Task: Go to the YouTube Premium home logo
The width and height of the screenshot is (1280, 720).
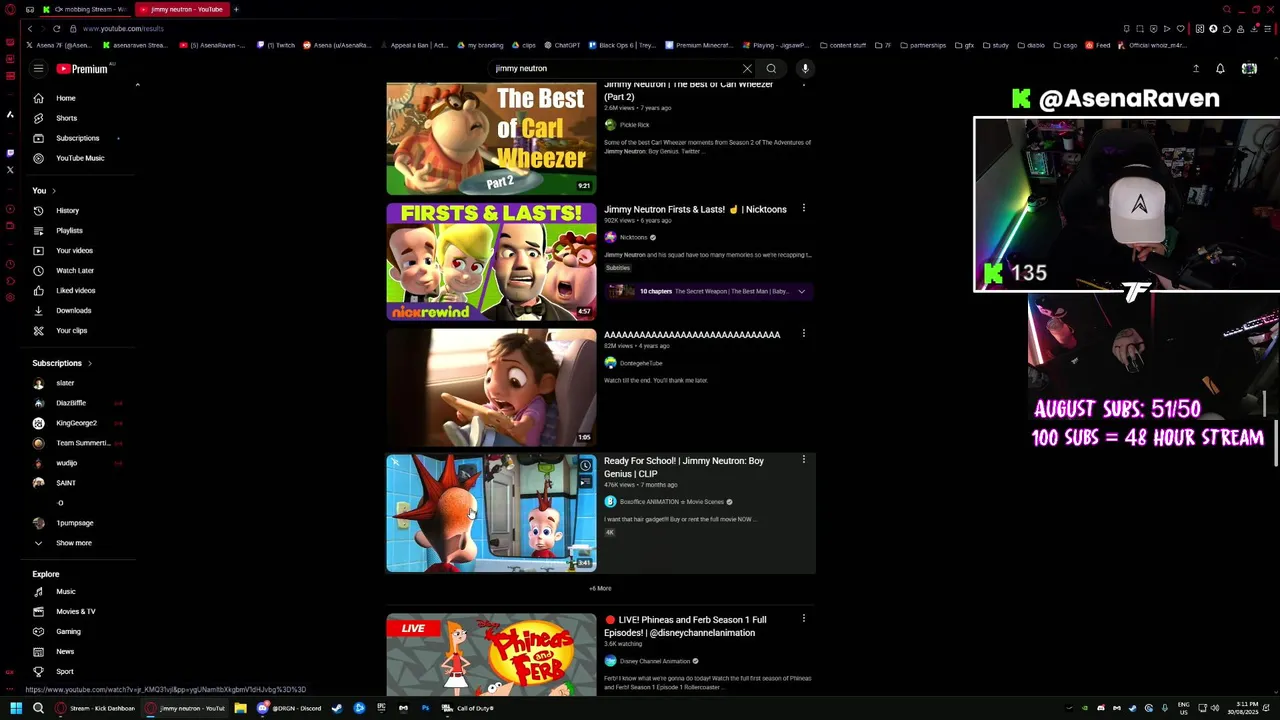Action: pos(84,69)
